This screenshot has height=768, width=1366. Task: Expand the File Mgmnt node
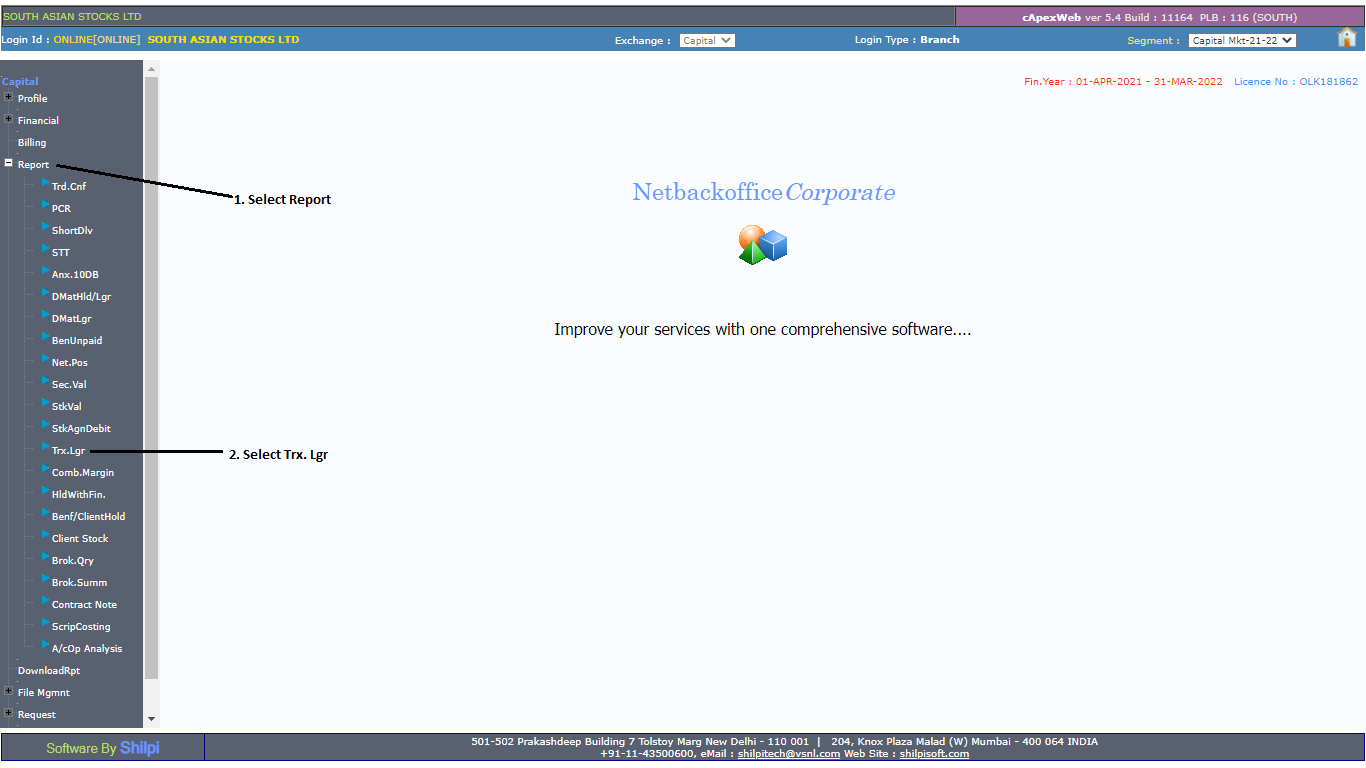[9, 691]
